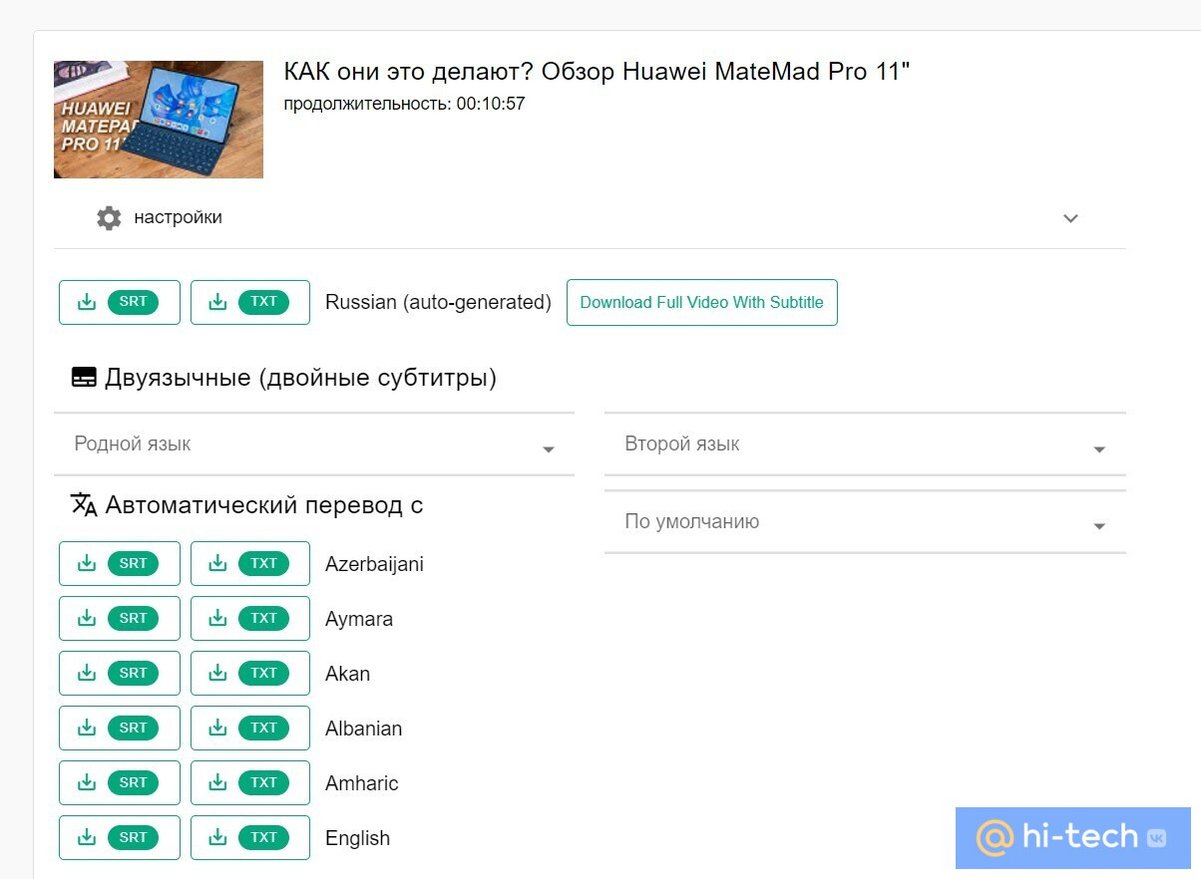Click the video title about Huawei MateMad Pro
Image resolution: width=1201 pixels, height=879 pixels.
pyautogui.click(x=597, y=71)
